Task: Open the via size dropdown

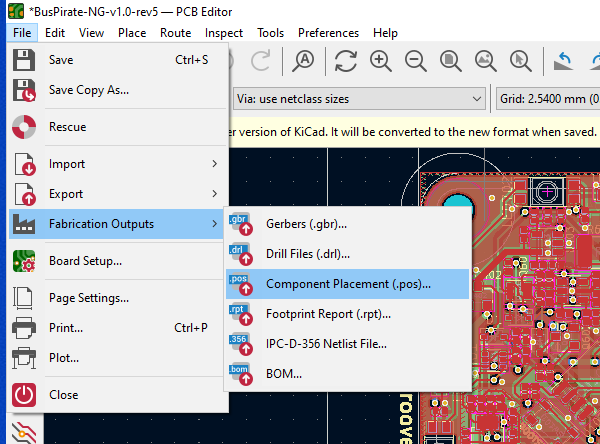Action: [x=359, y=99]
